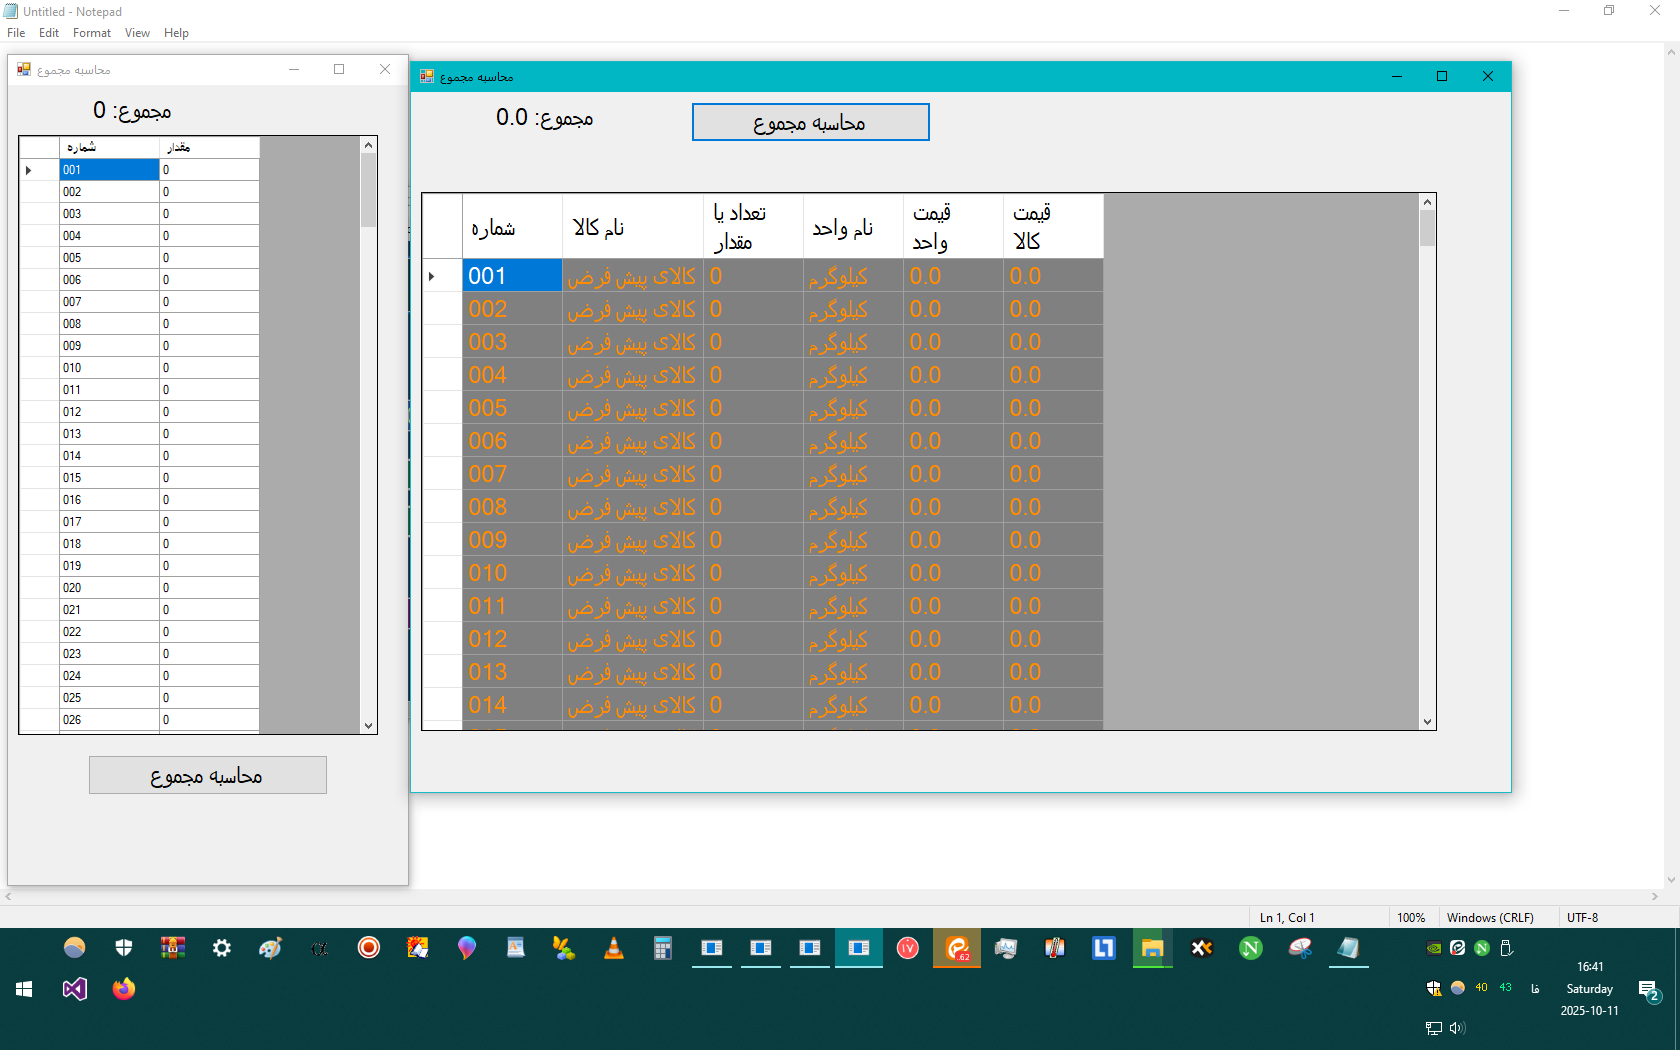Open the Windows Start menu
The image size is (1680, 1050).
[25, 989]
